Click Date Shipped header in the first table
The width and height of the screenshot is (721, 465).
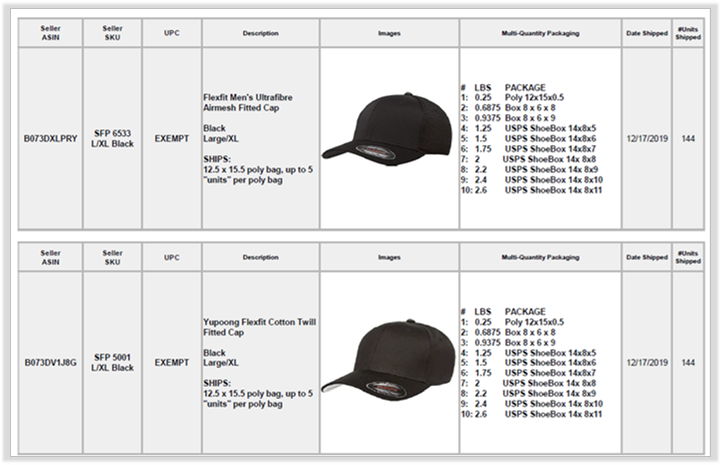(x=647, y=33)
